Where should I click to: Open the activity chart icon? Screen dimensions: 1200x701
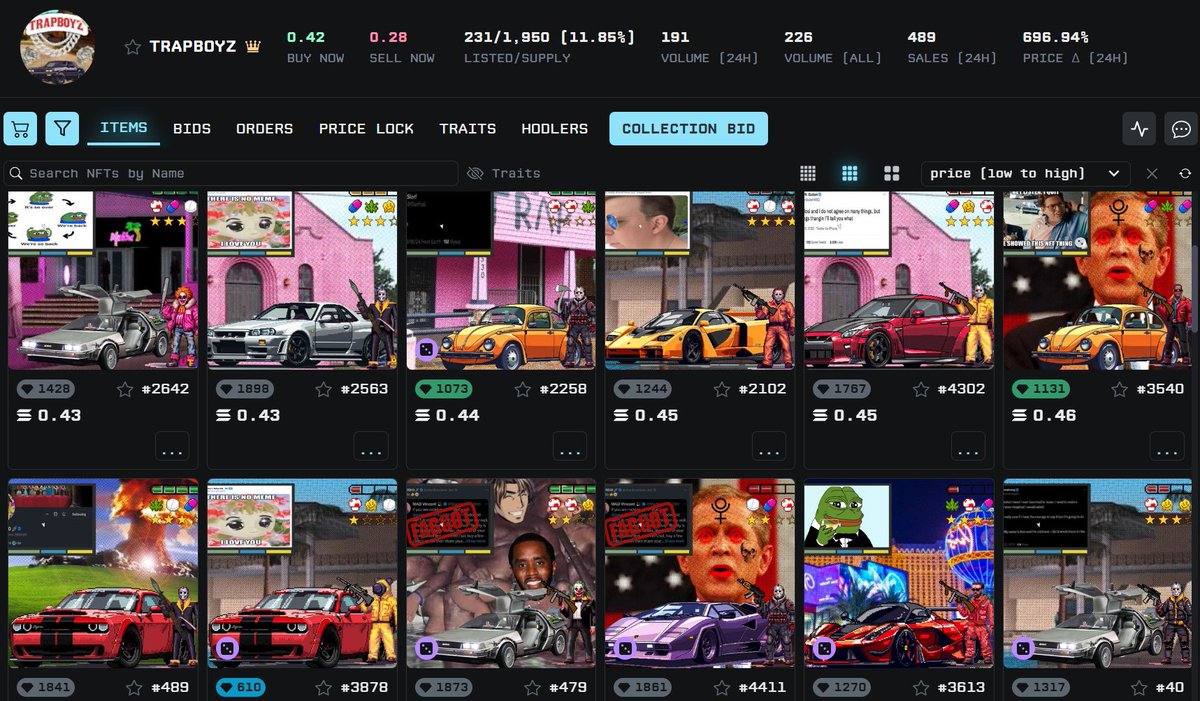click(1140, 129)
